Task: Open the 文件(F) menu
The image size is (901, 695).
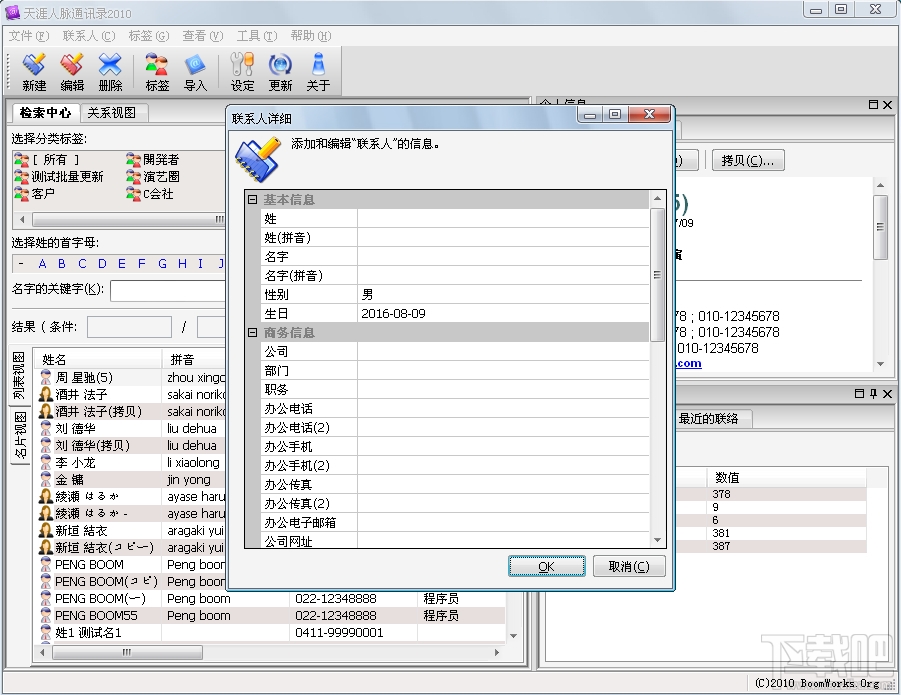Action: (x=29, y=36)
